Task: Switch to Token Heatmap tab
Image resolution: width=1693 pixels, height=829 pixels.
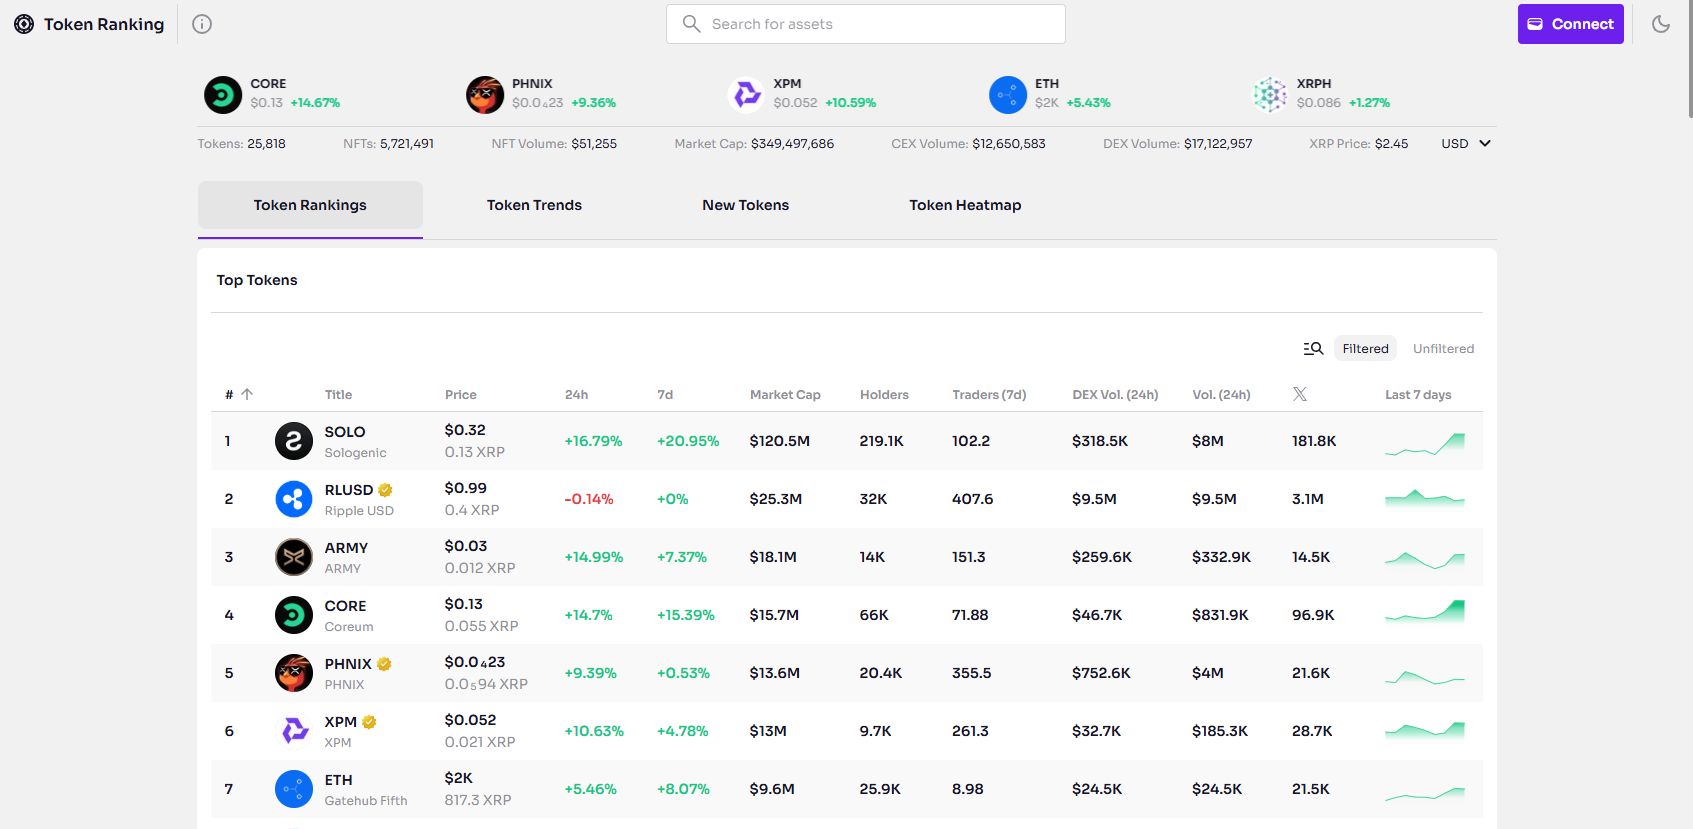Action: tap(965, 205)
